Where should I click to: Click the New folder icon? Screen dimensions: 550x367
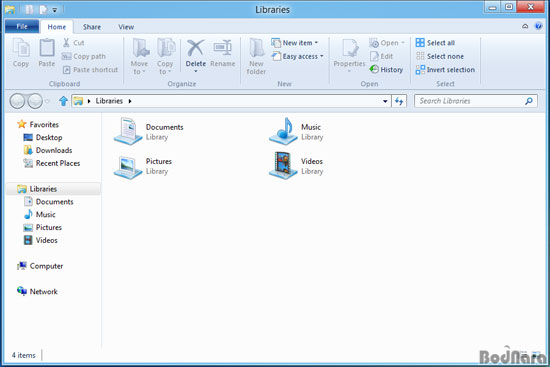(x=256, y=48)
